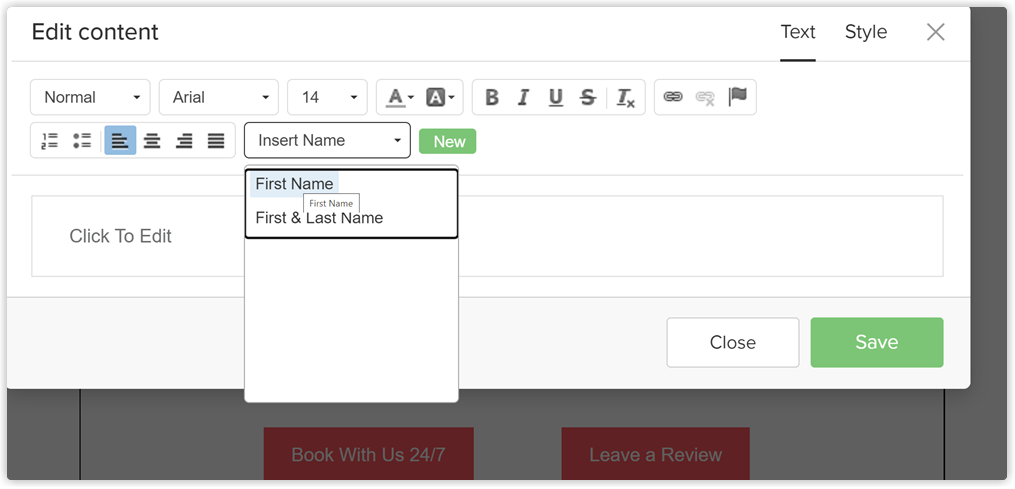Image resolution: width=1015 pixels, height=489 pixels.
Task: Toggle strikethrough formatting
Action: point(588,98)
